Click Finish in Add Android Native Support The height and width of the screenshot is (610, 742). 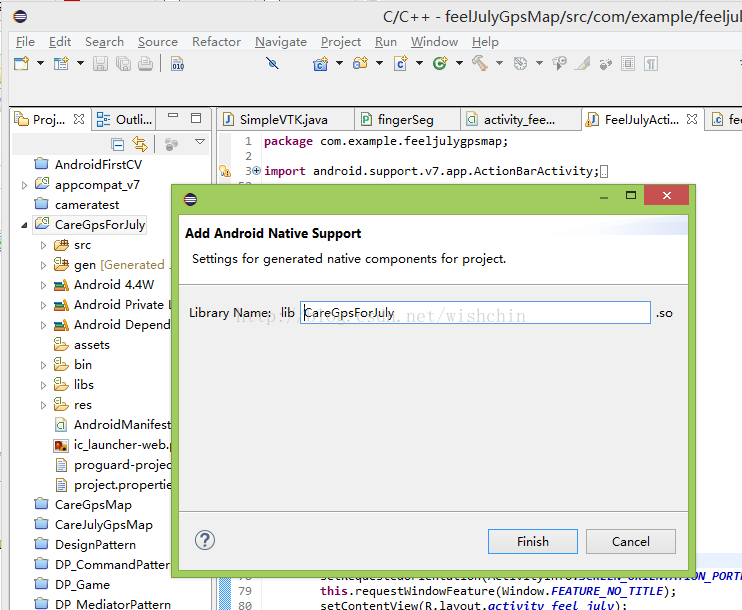(533, 541)
